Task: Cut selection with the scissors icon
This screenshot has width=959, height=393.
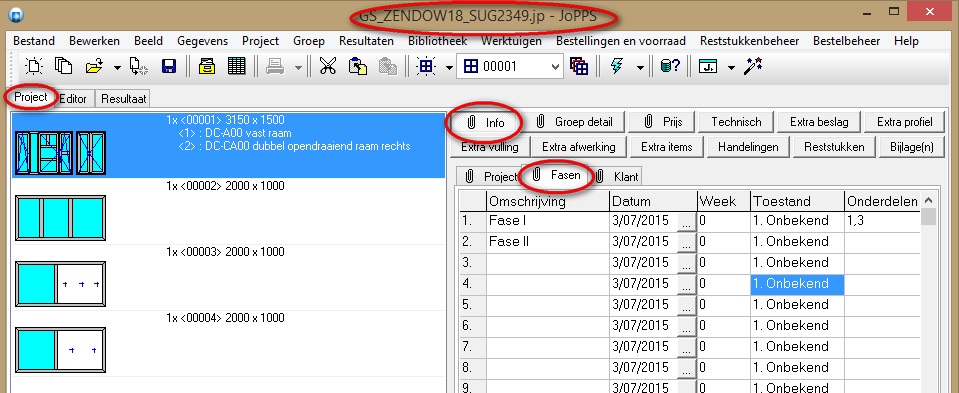Action: 328,66
